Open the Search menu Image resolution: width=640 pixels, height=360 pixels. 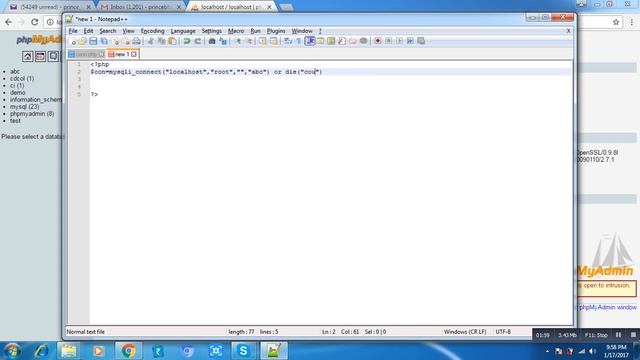(108, 31)
